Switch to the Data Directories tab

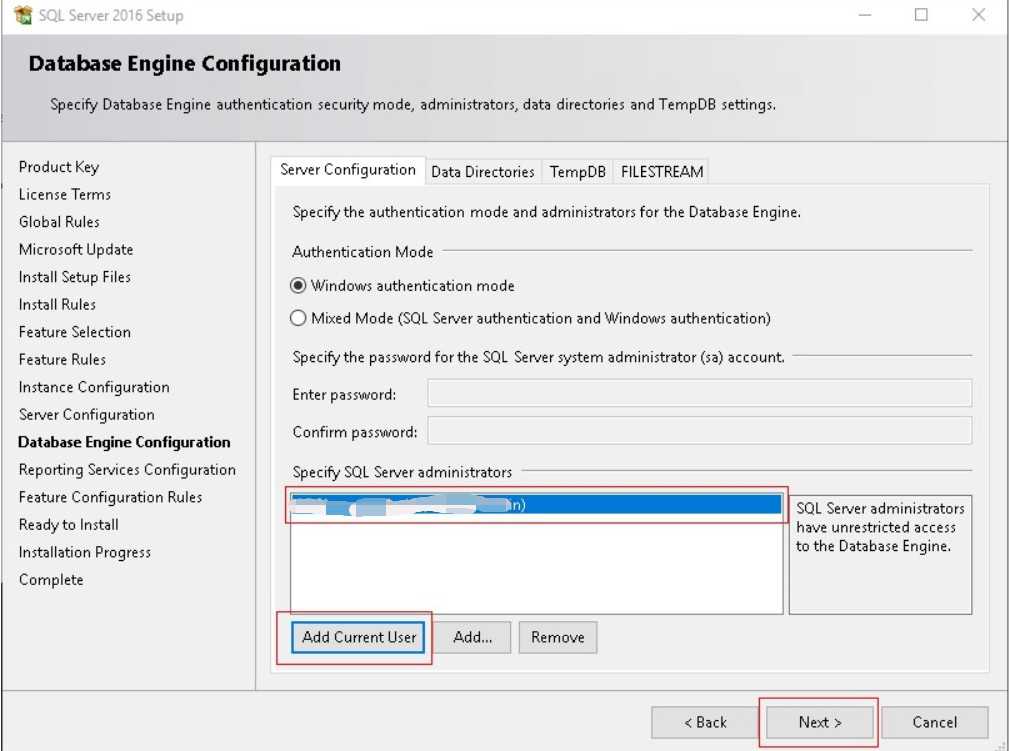(x=482, y=172)
